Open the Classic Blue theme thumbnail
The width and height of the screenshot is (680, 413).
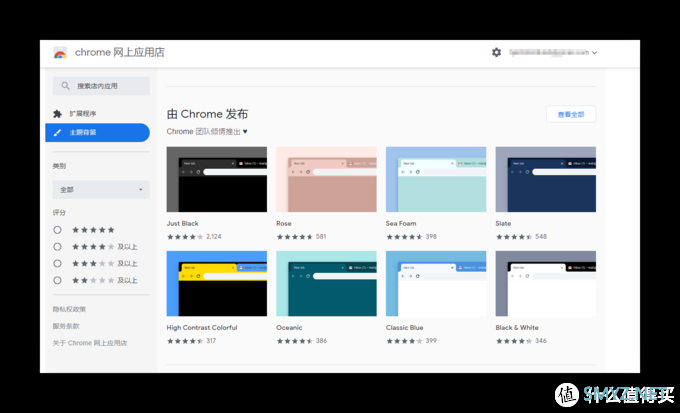[x=436, y=283]
